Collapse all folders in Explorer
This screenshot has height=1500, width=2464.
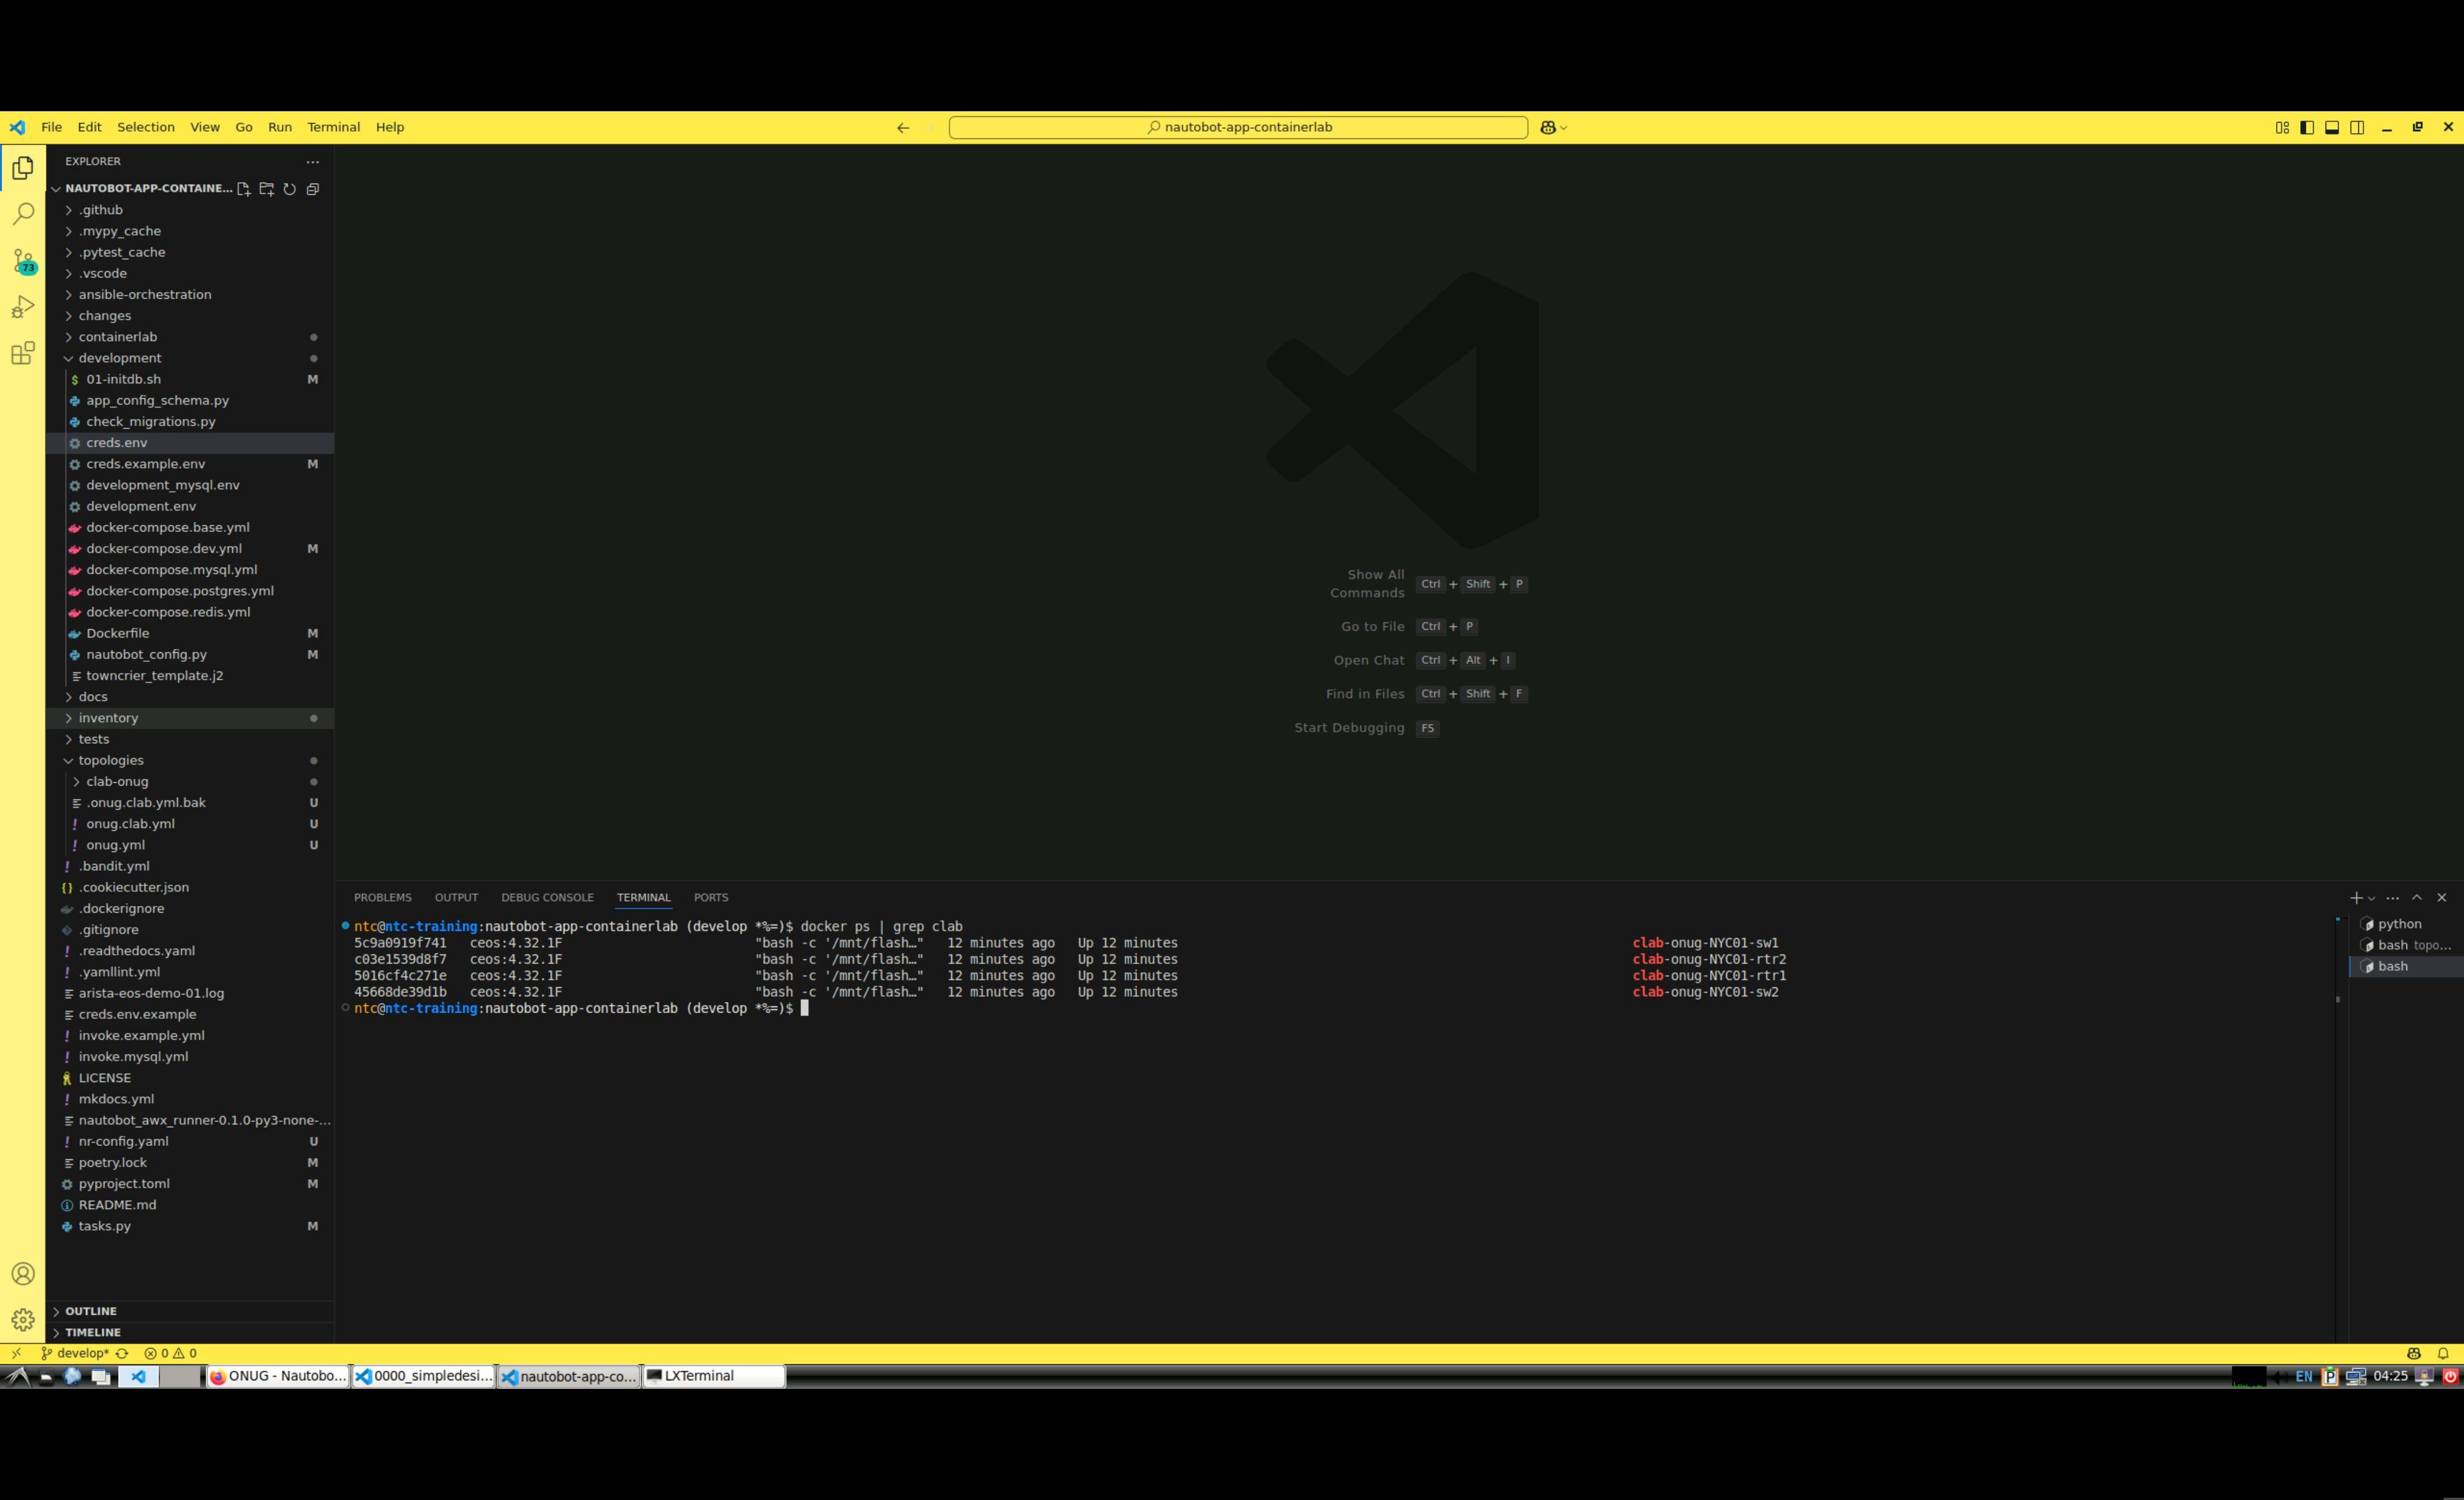tap(313, 189)
